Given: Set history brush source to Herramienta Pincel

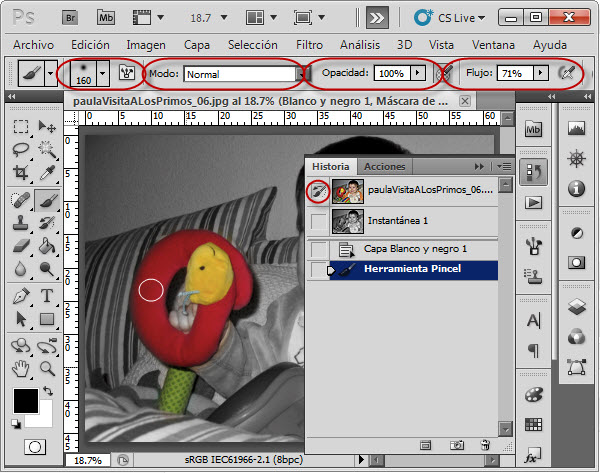Looking at the screenshot, I should (319, 270).
